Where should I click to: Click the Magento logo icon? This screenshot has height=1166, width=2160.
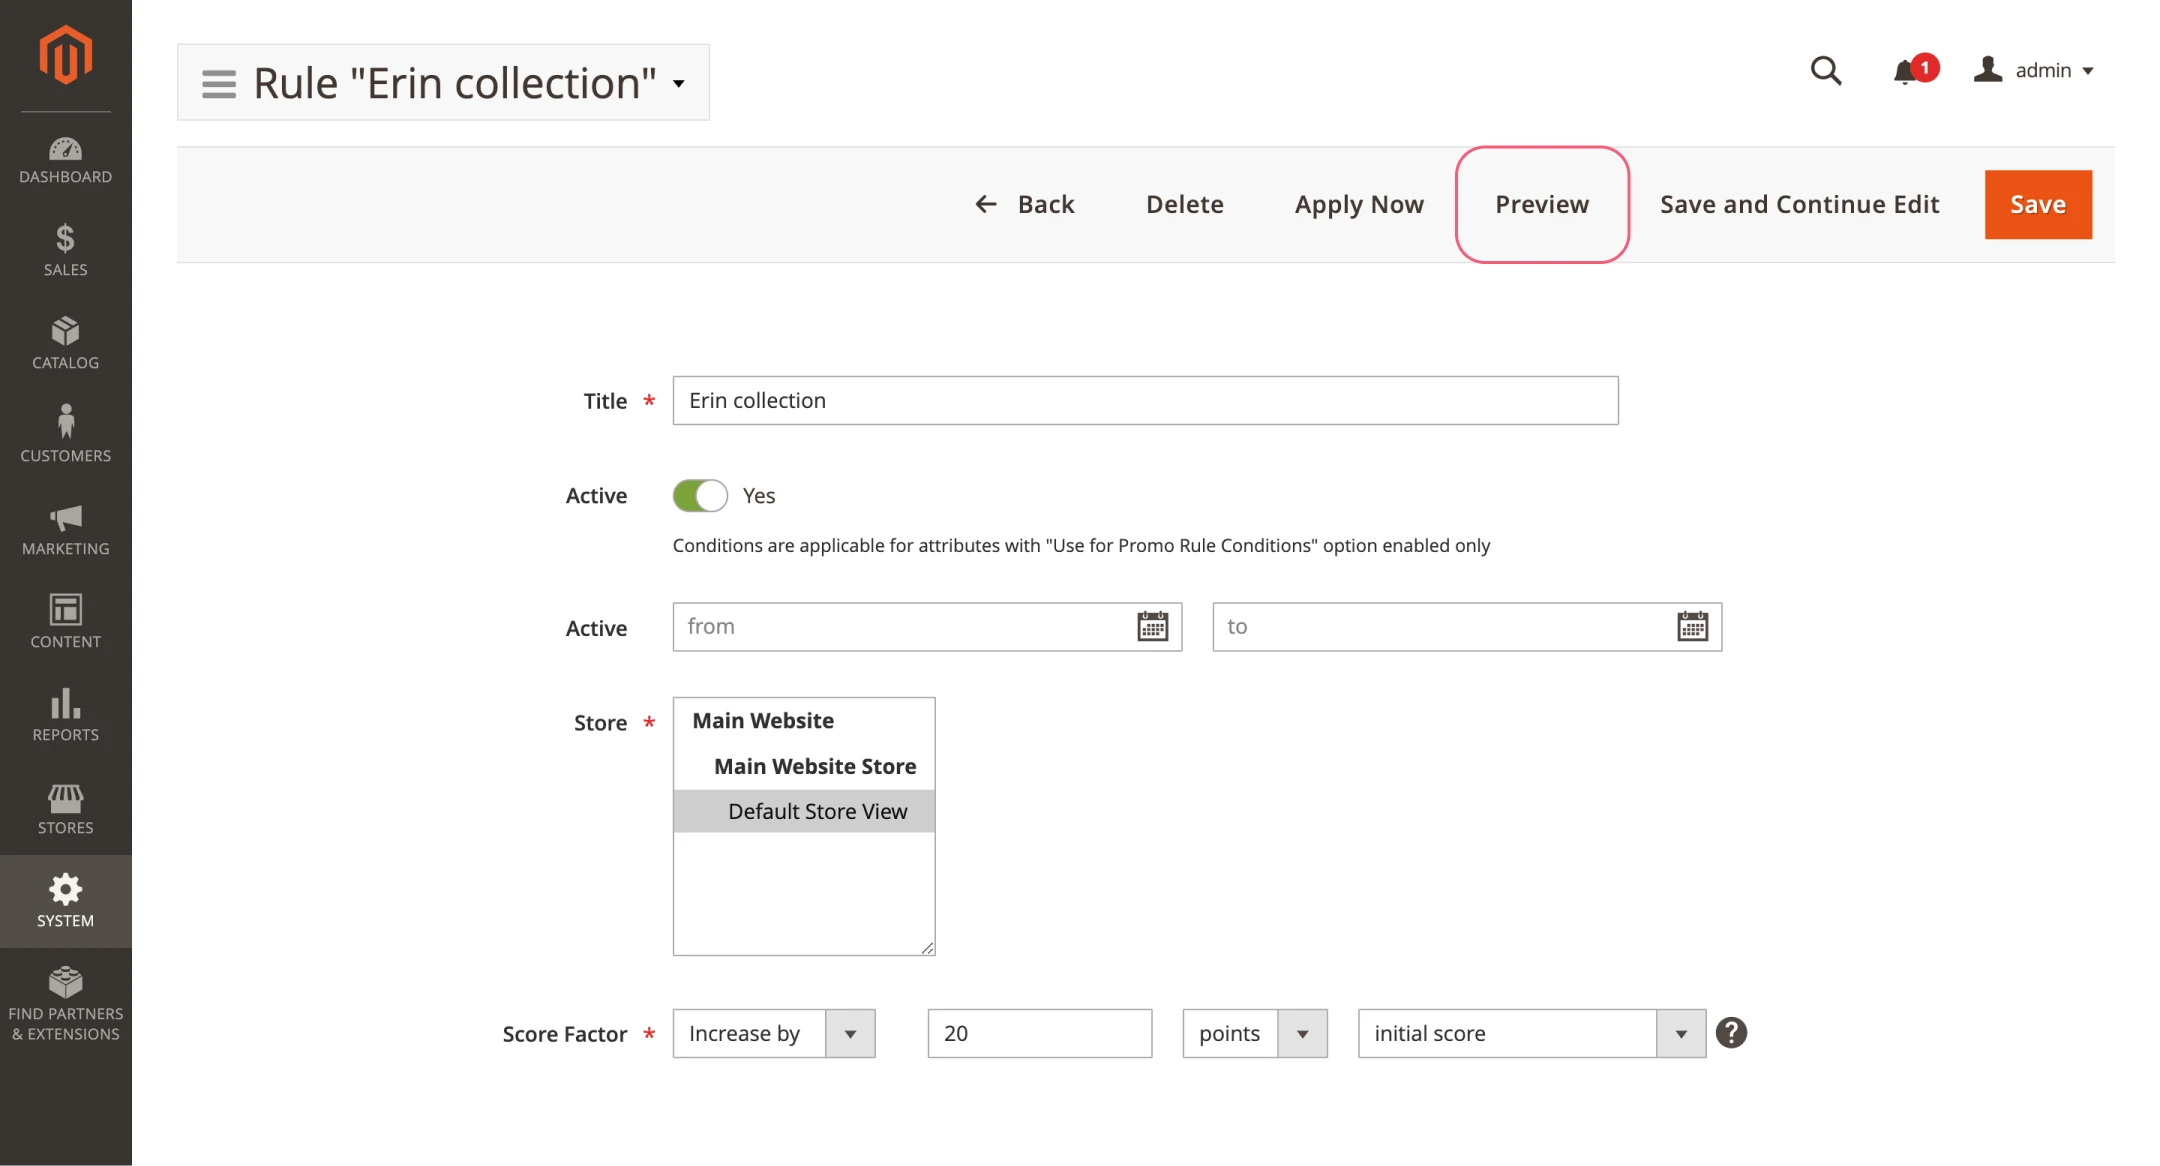point(65,55)
